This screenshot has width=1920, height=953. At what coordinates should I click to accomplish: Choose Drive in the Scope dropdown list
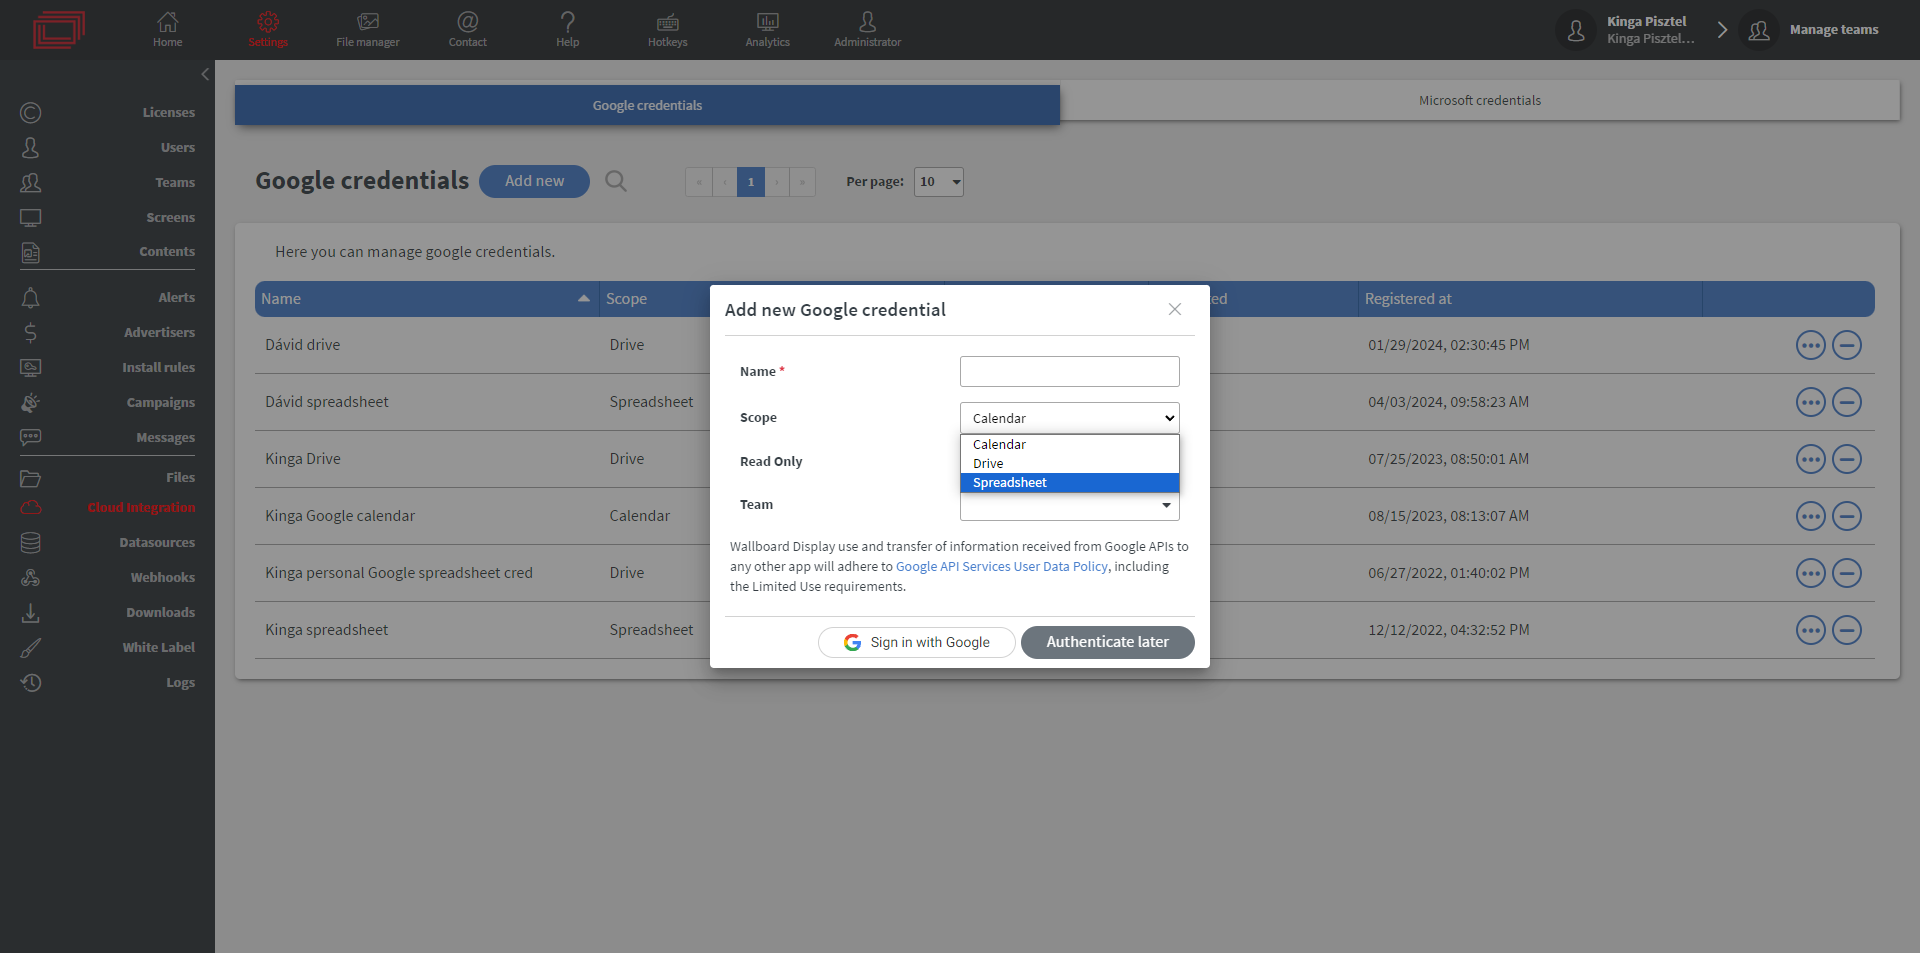click(1069, 464)
